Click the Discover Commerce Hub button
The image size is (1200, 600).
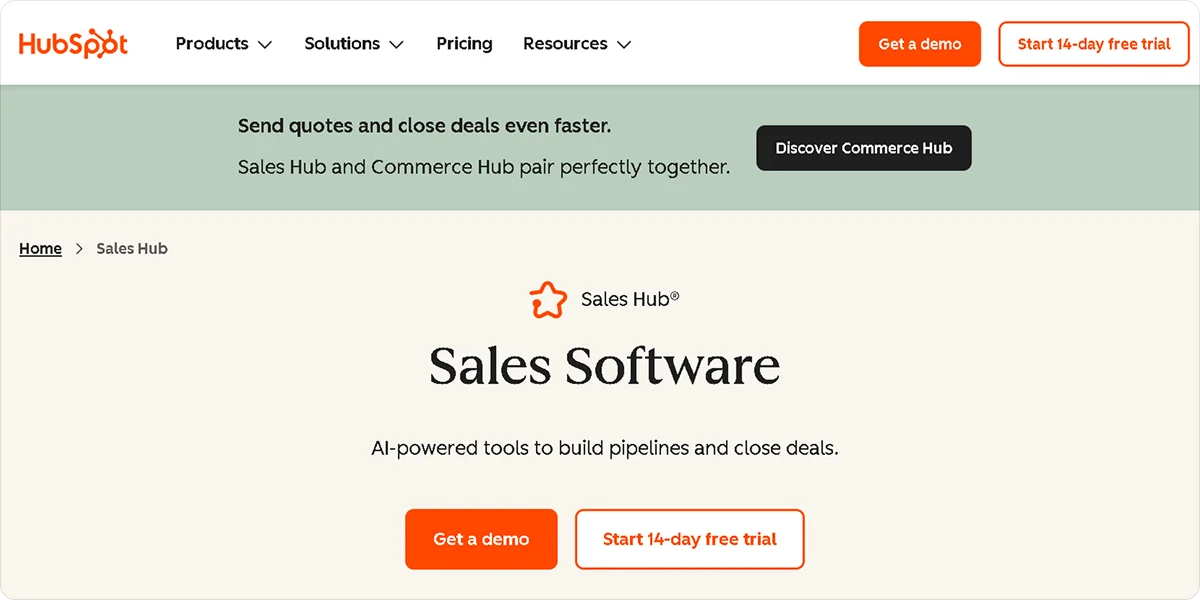[863, 148]
